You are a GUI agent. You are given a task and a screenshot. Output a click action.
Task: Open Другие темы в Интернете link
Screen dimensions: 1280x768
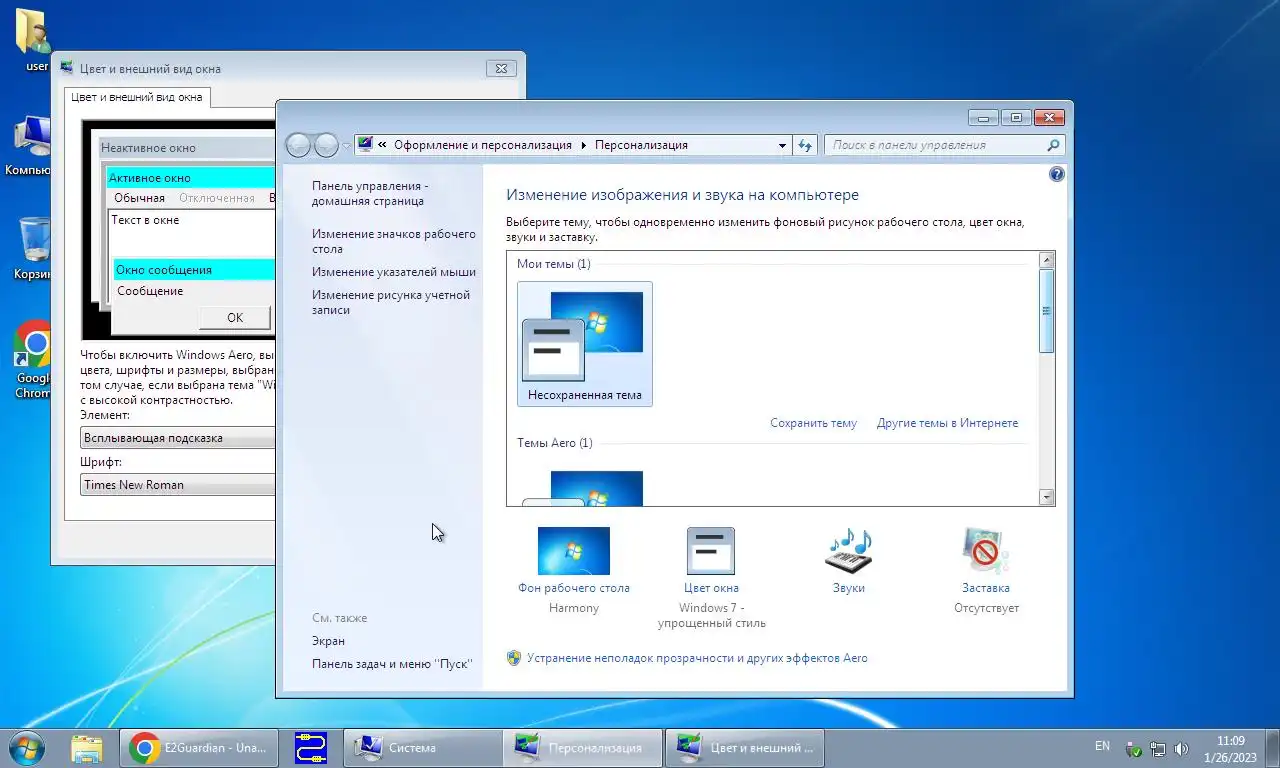[x=947, y=423]
